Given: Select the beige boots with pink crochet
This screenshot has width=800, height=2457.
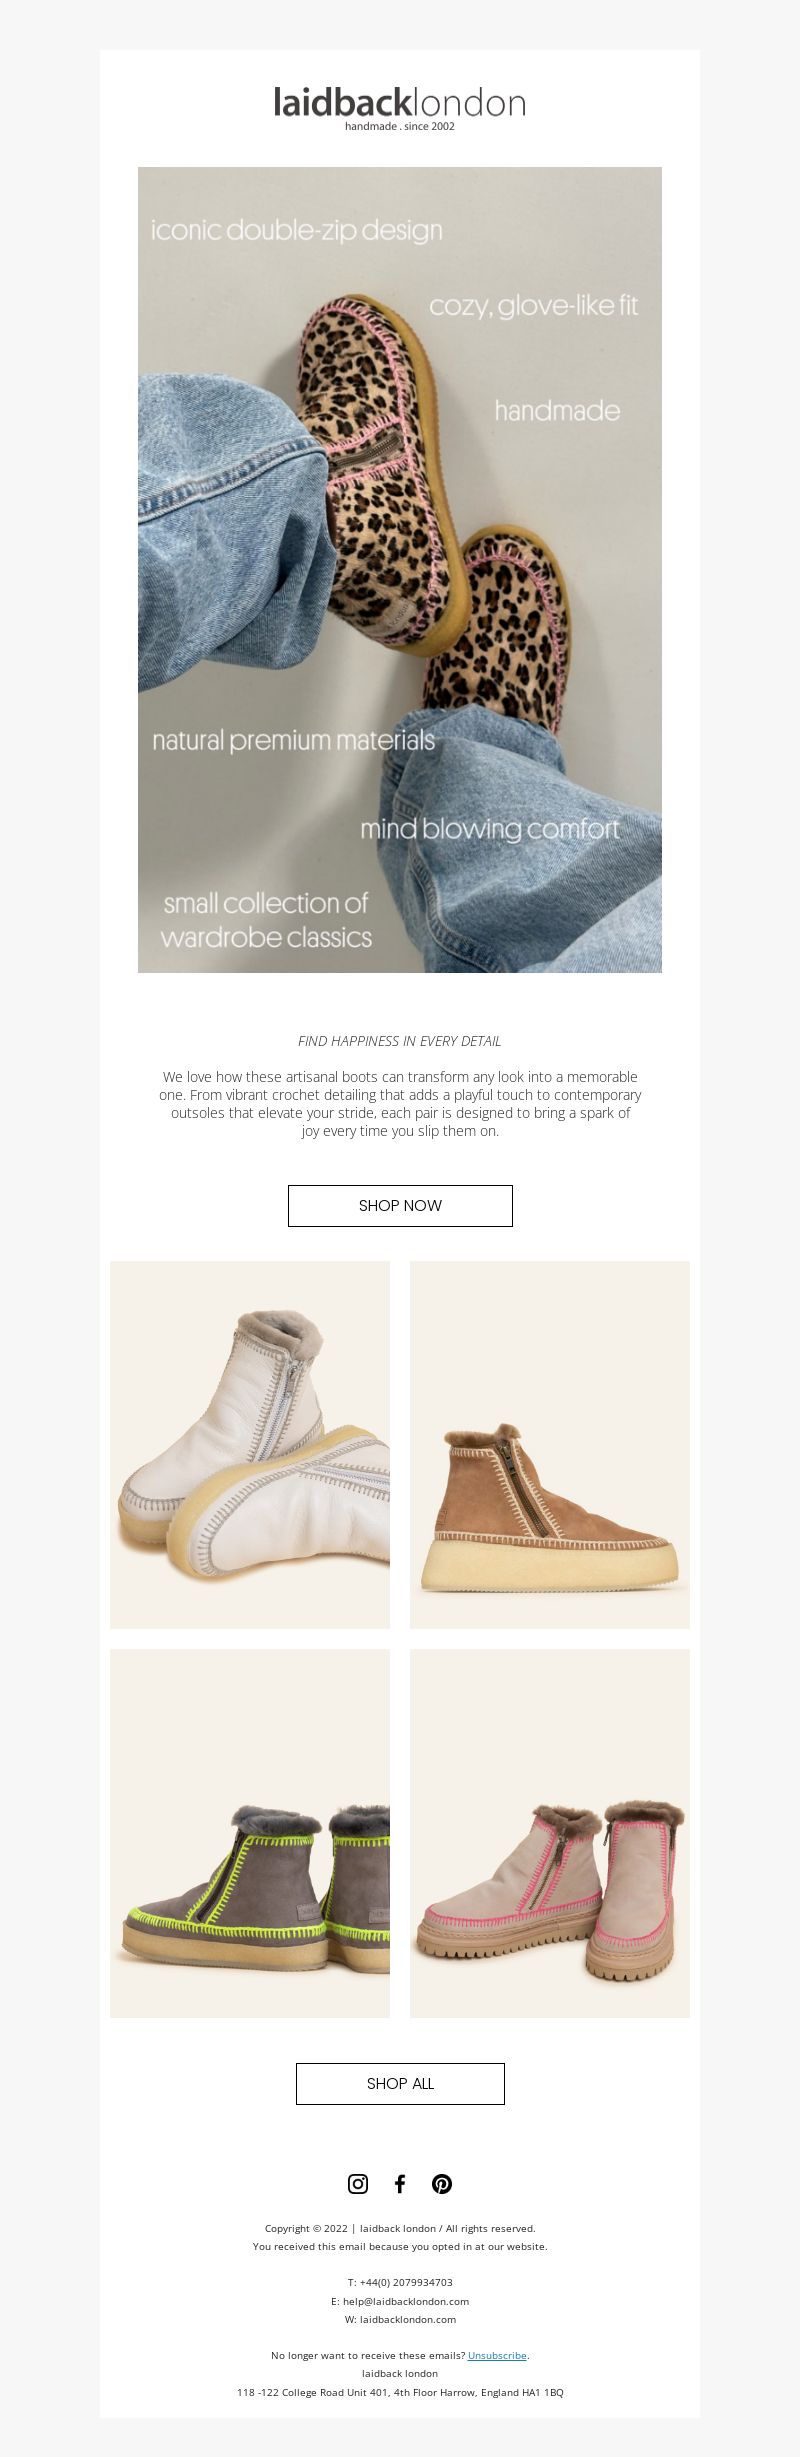Looking at the screenshot, I should 550,1833.
